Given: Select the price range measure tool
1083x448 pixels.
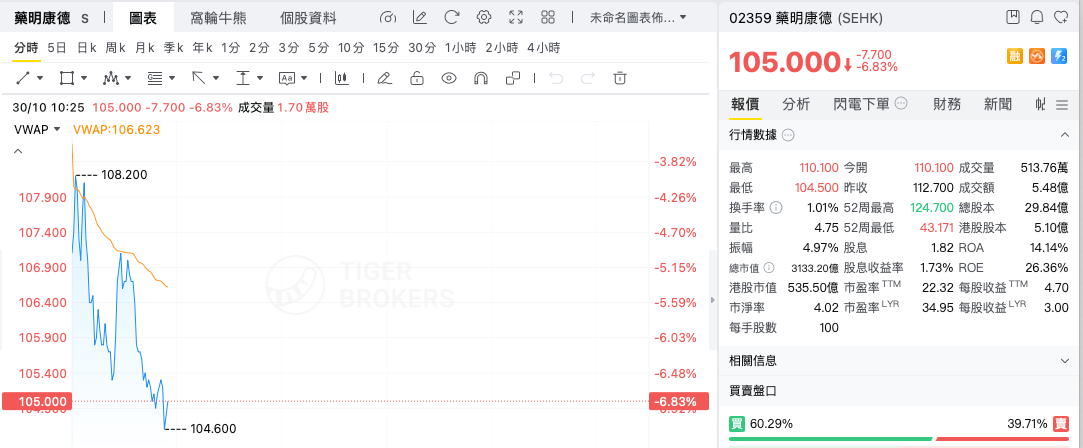Looking at the screenshot, I should point(242,78).
